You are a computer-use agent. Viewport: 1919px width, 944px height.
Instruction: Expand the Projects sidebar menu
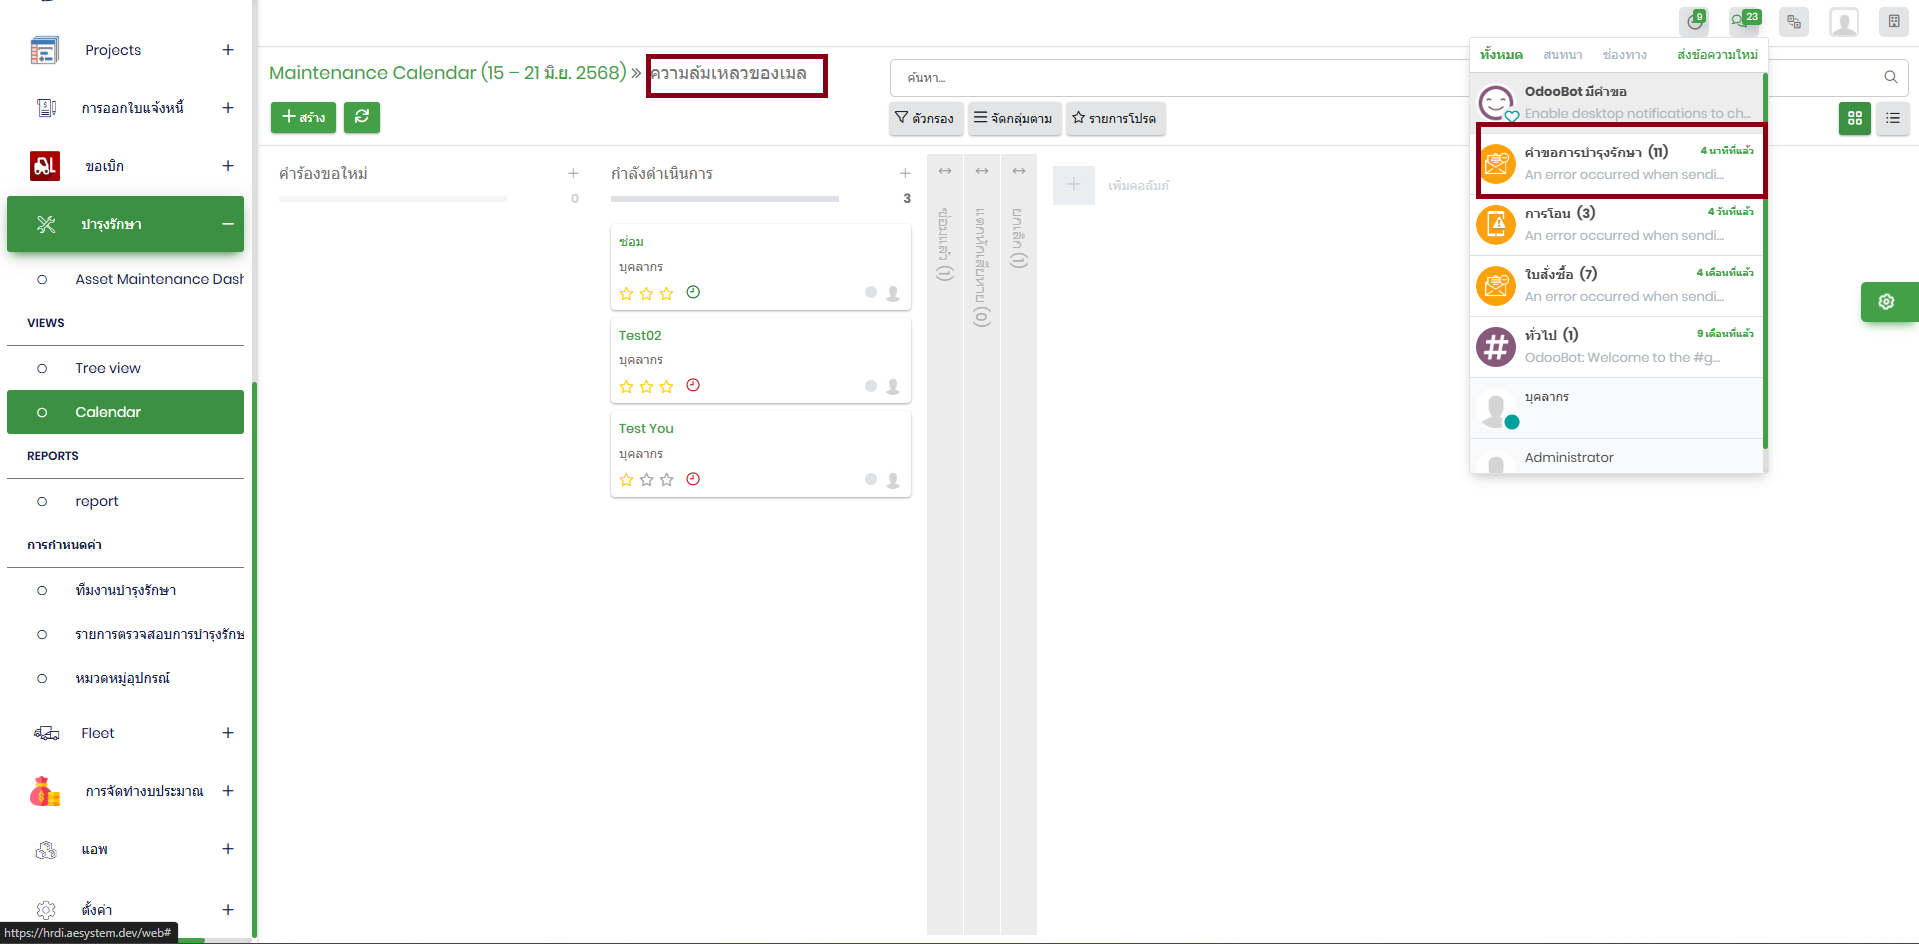coord(228,50)
